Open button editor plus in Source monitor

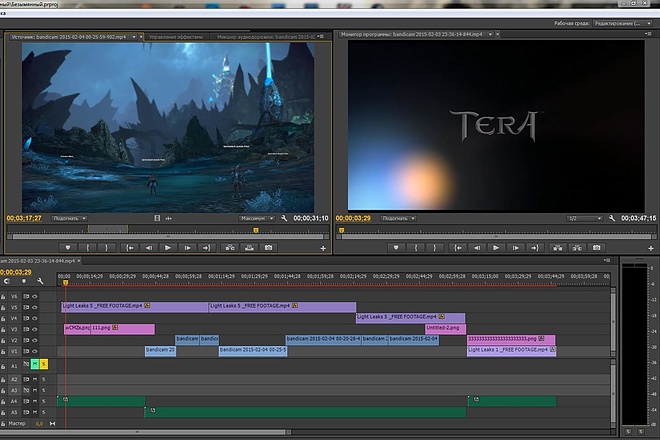point(323,248)
